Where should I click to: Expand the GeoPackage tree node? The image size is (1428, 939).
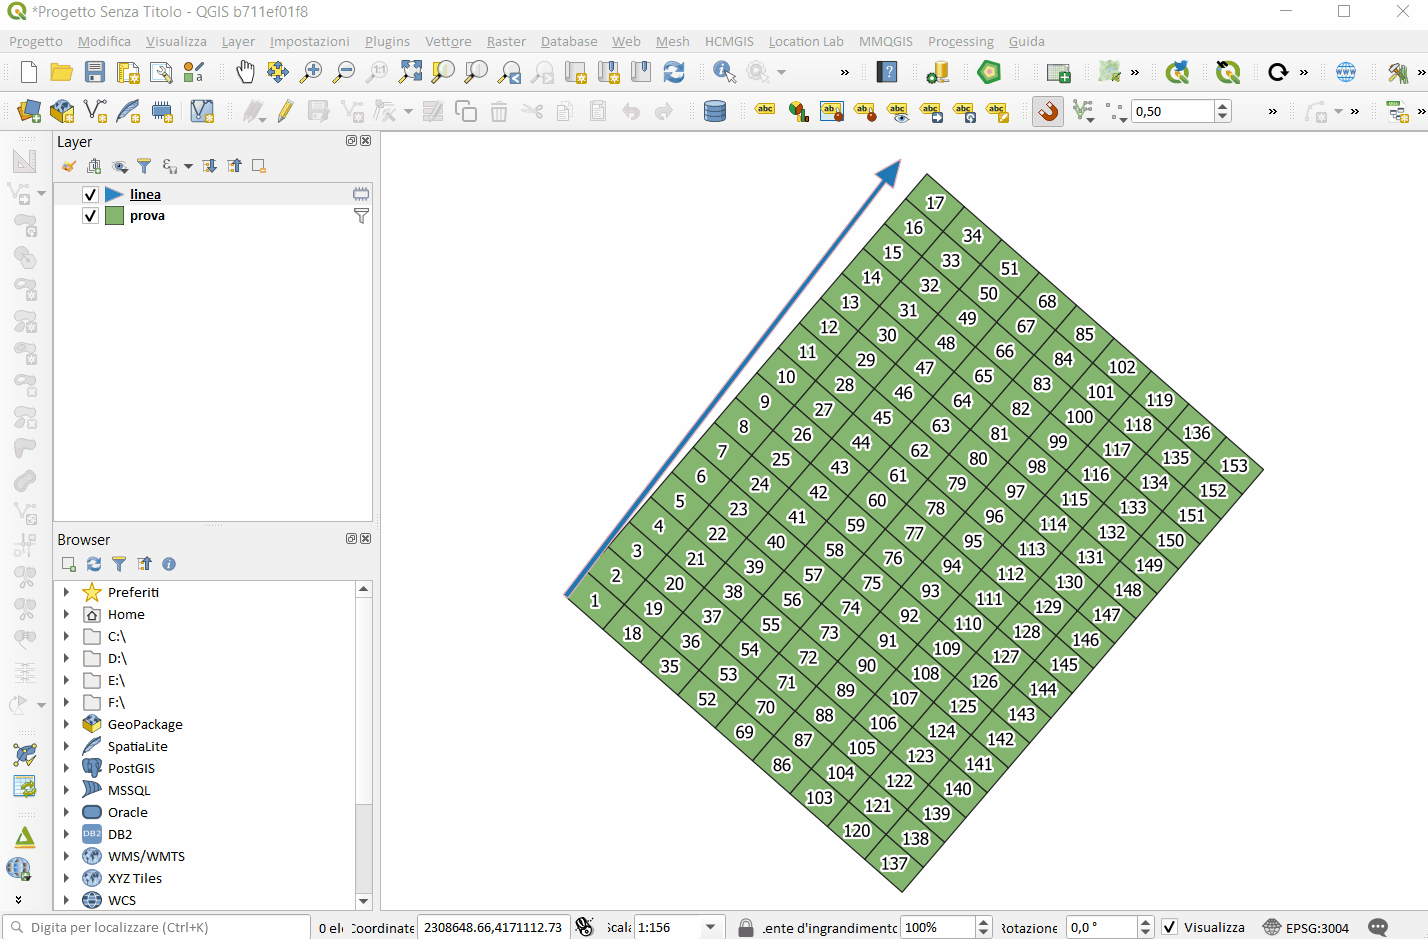pyautogui.click(x=67, y=725)
